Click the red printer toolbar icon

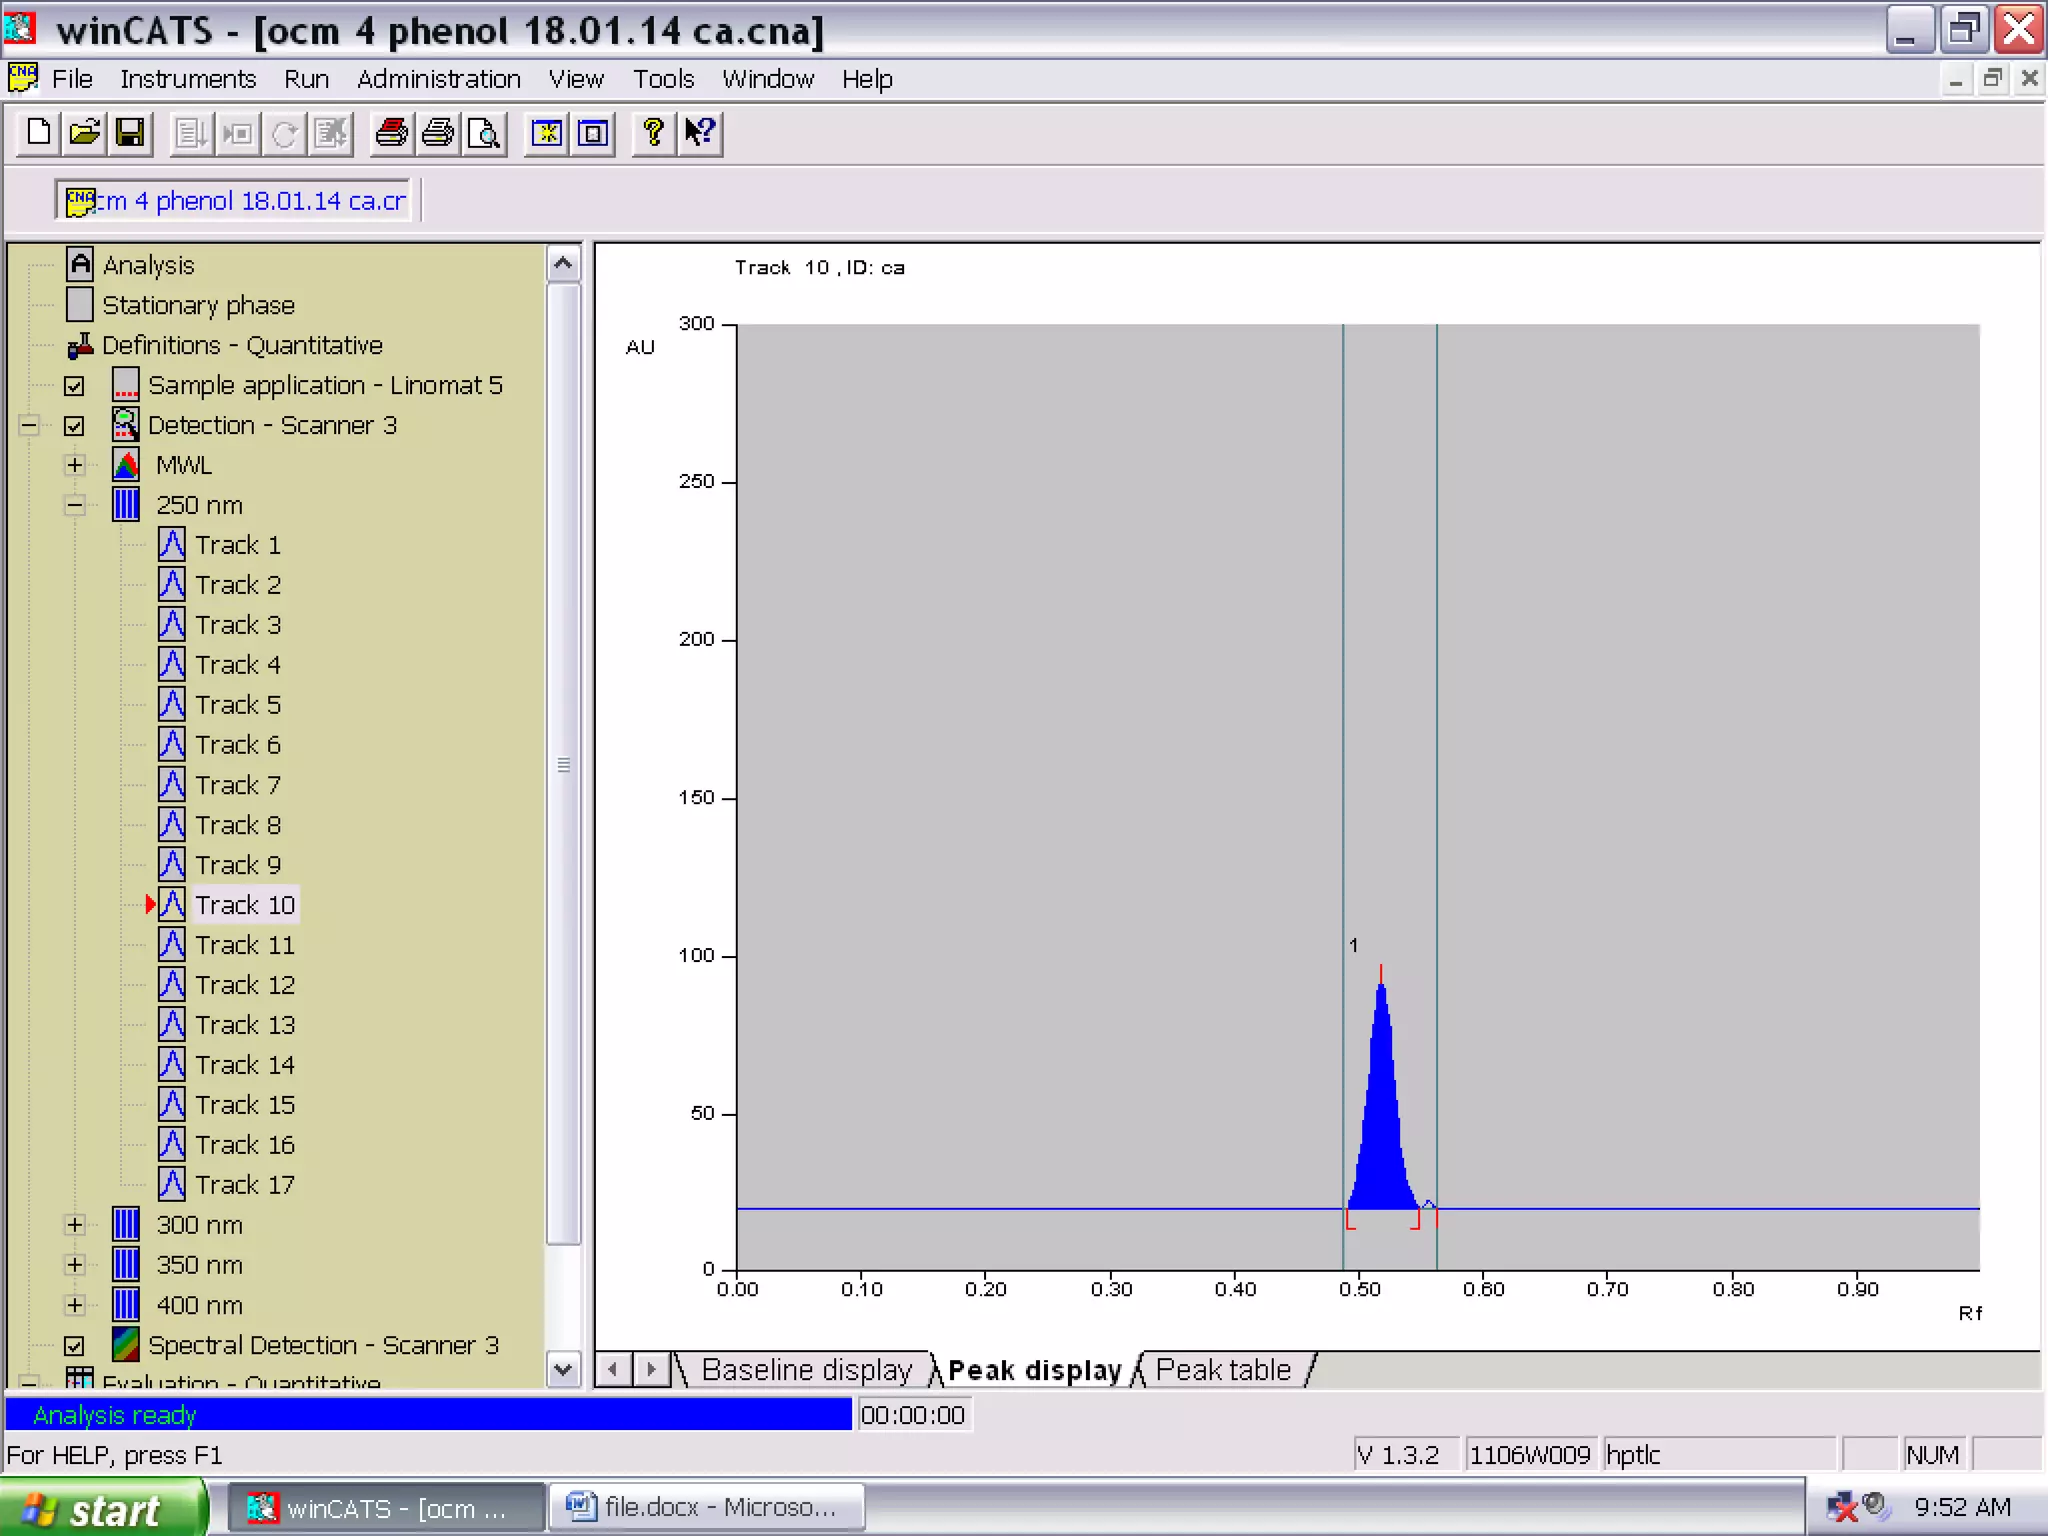coord(391,133)
